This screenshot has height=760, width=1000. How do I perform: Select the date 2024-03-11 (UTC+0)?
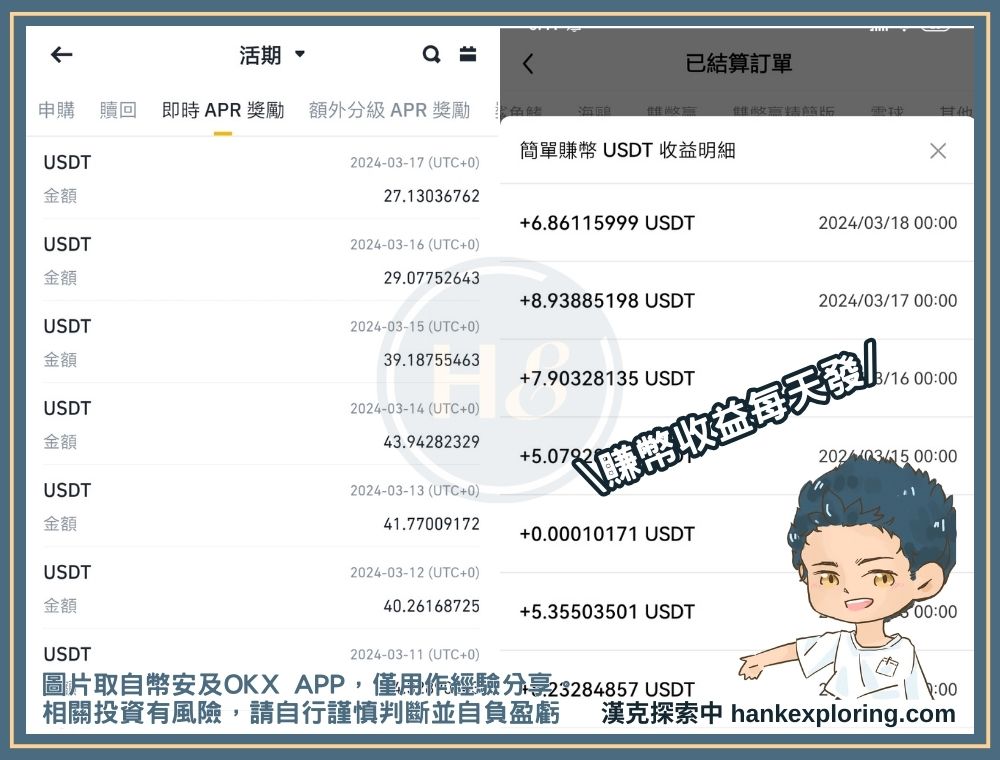pyautogui.click(x=415, y=654)
